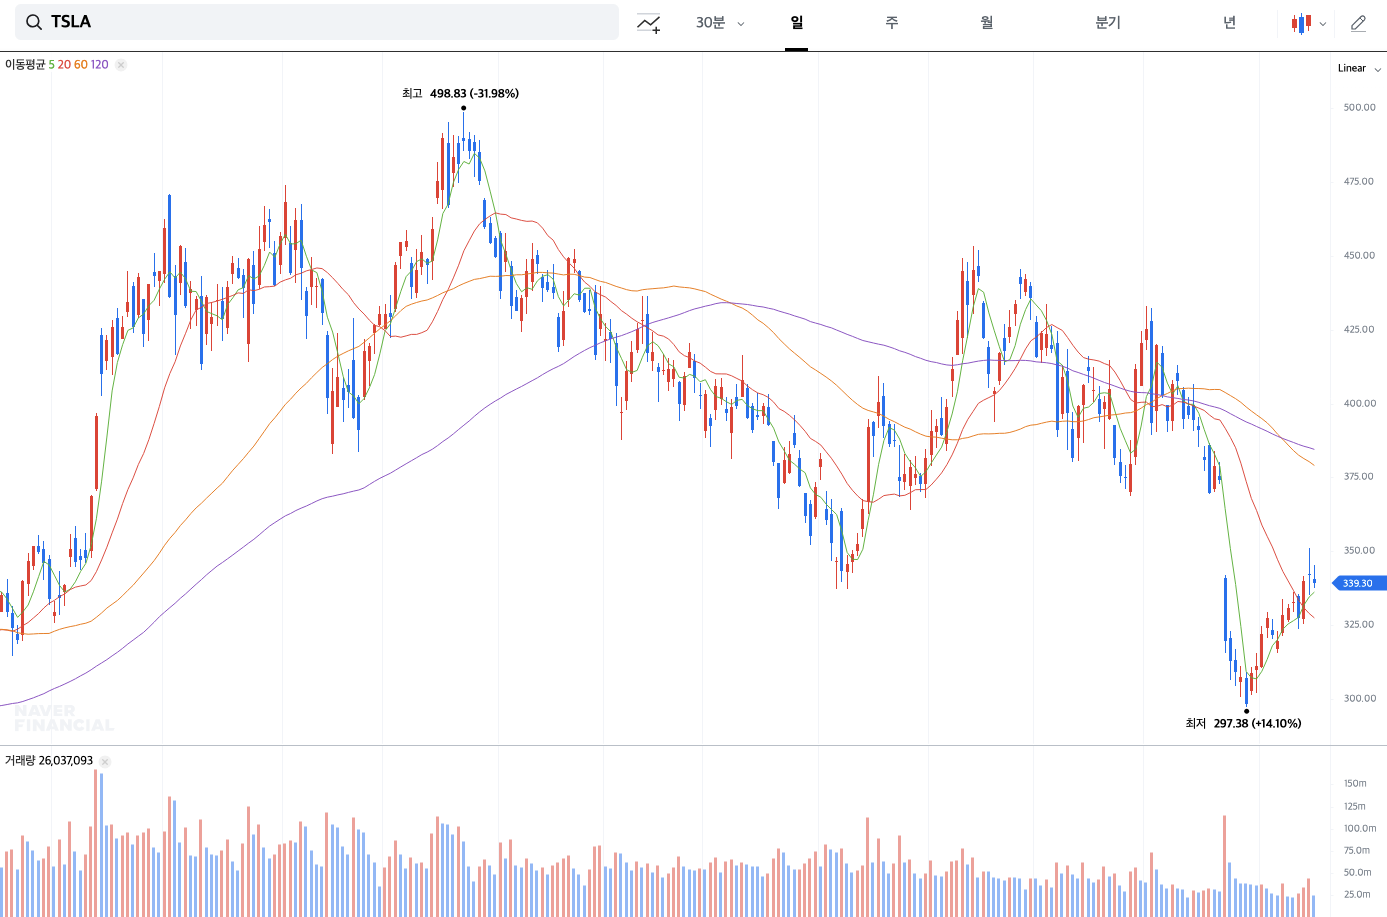Click the 최고 498.83 (-31.98%) label
This screenshot has width=1387, height=917.
pos(460,94)
